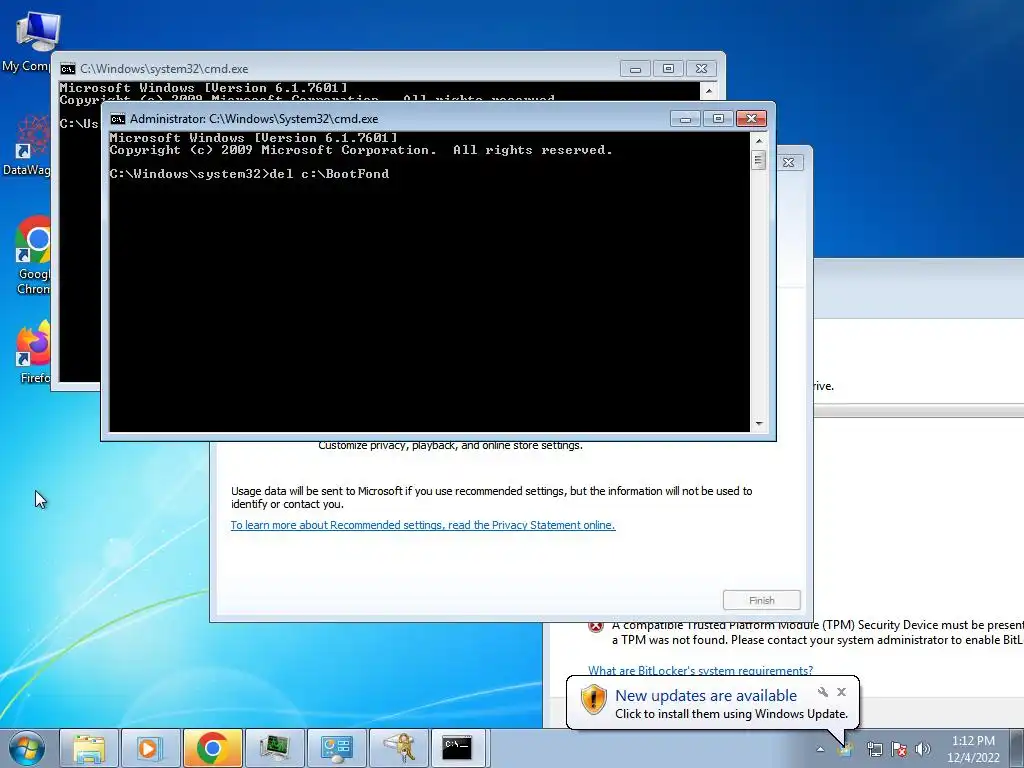Click the Windows Update tray icon
The image size is (1024, 768).
(x=846, y=749)
